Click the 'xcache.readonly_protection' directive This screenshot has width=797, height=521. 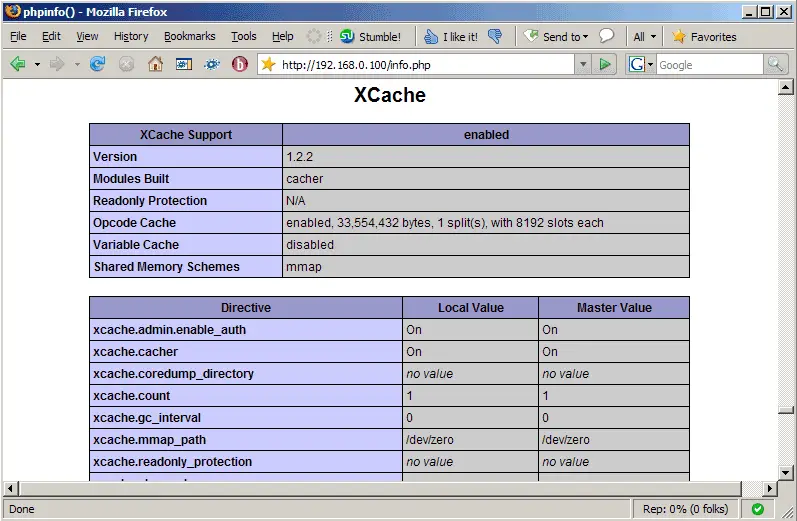click(172, 462)
